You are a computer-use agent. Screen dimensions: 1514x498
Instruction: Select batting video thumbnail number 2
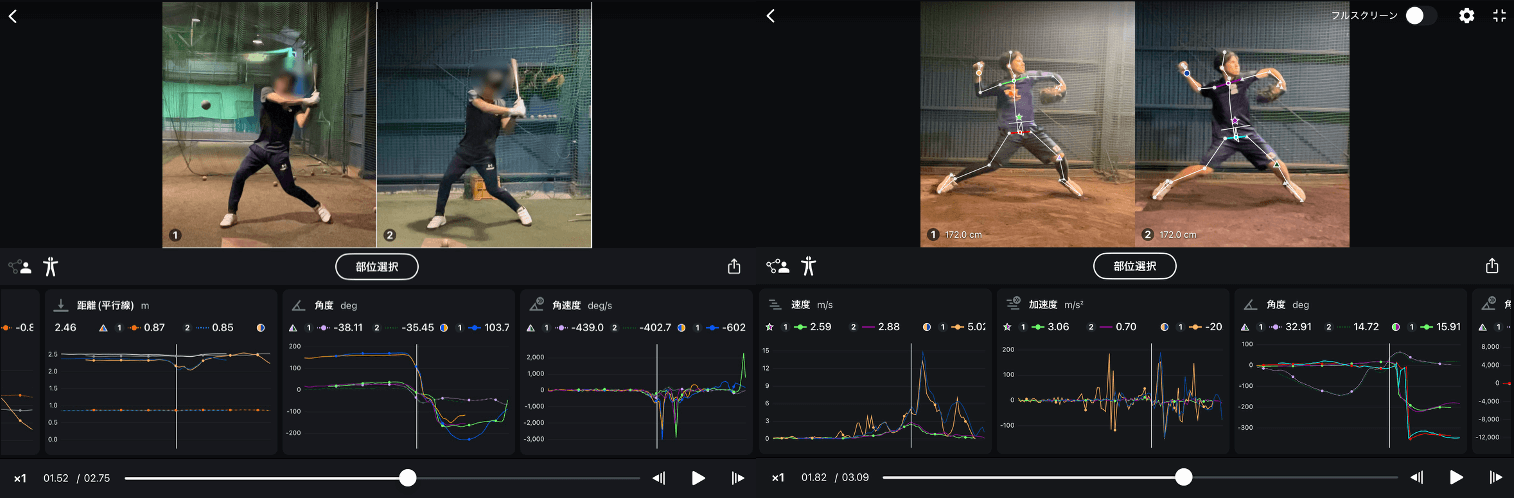484,124
